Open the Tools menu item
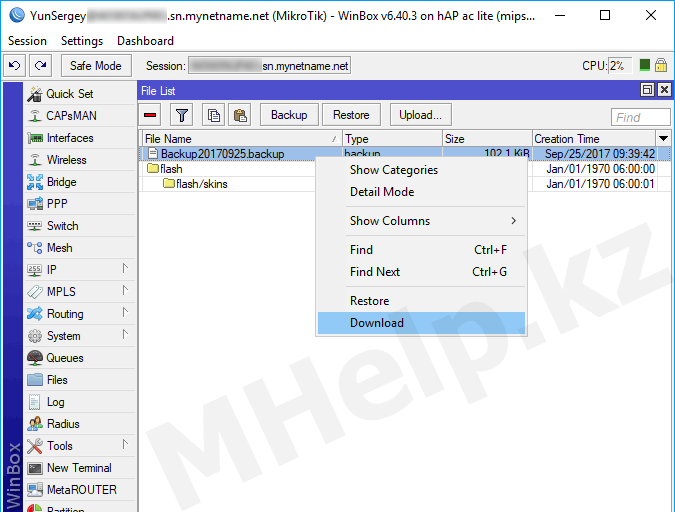 click(80, 446)
